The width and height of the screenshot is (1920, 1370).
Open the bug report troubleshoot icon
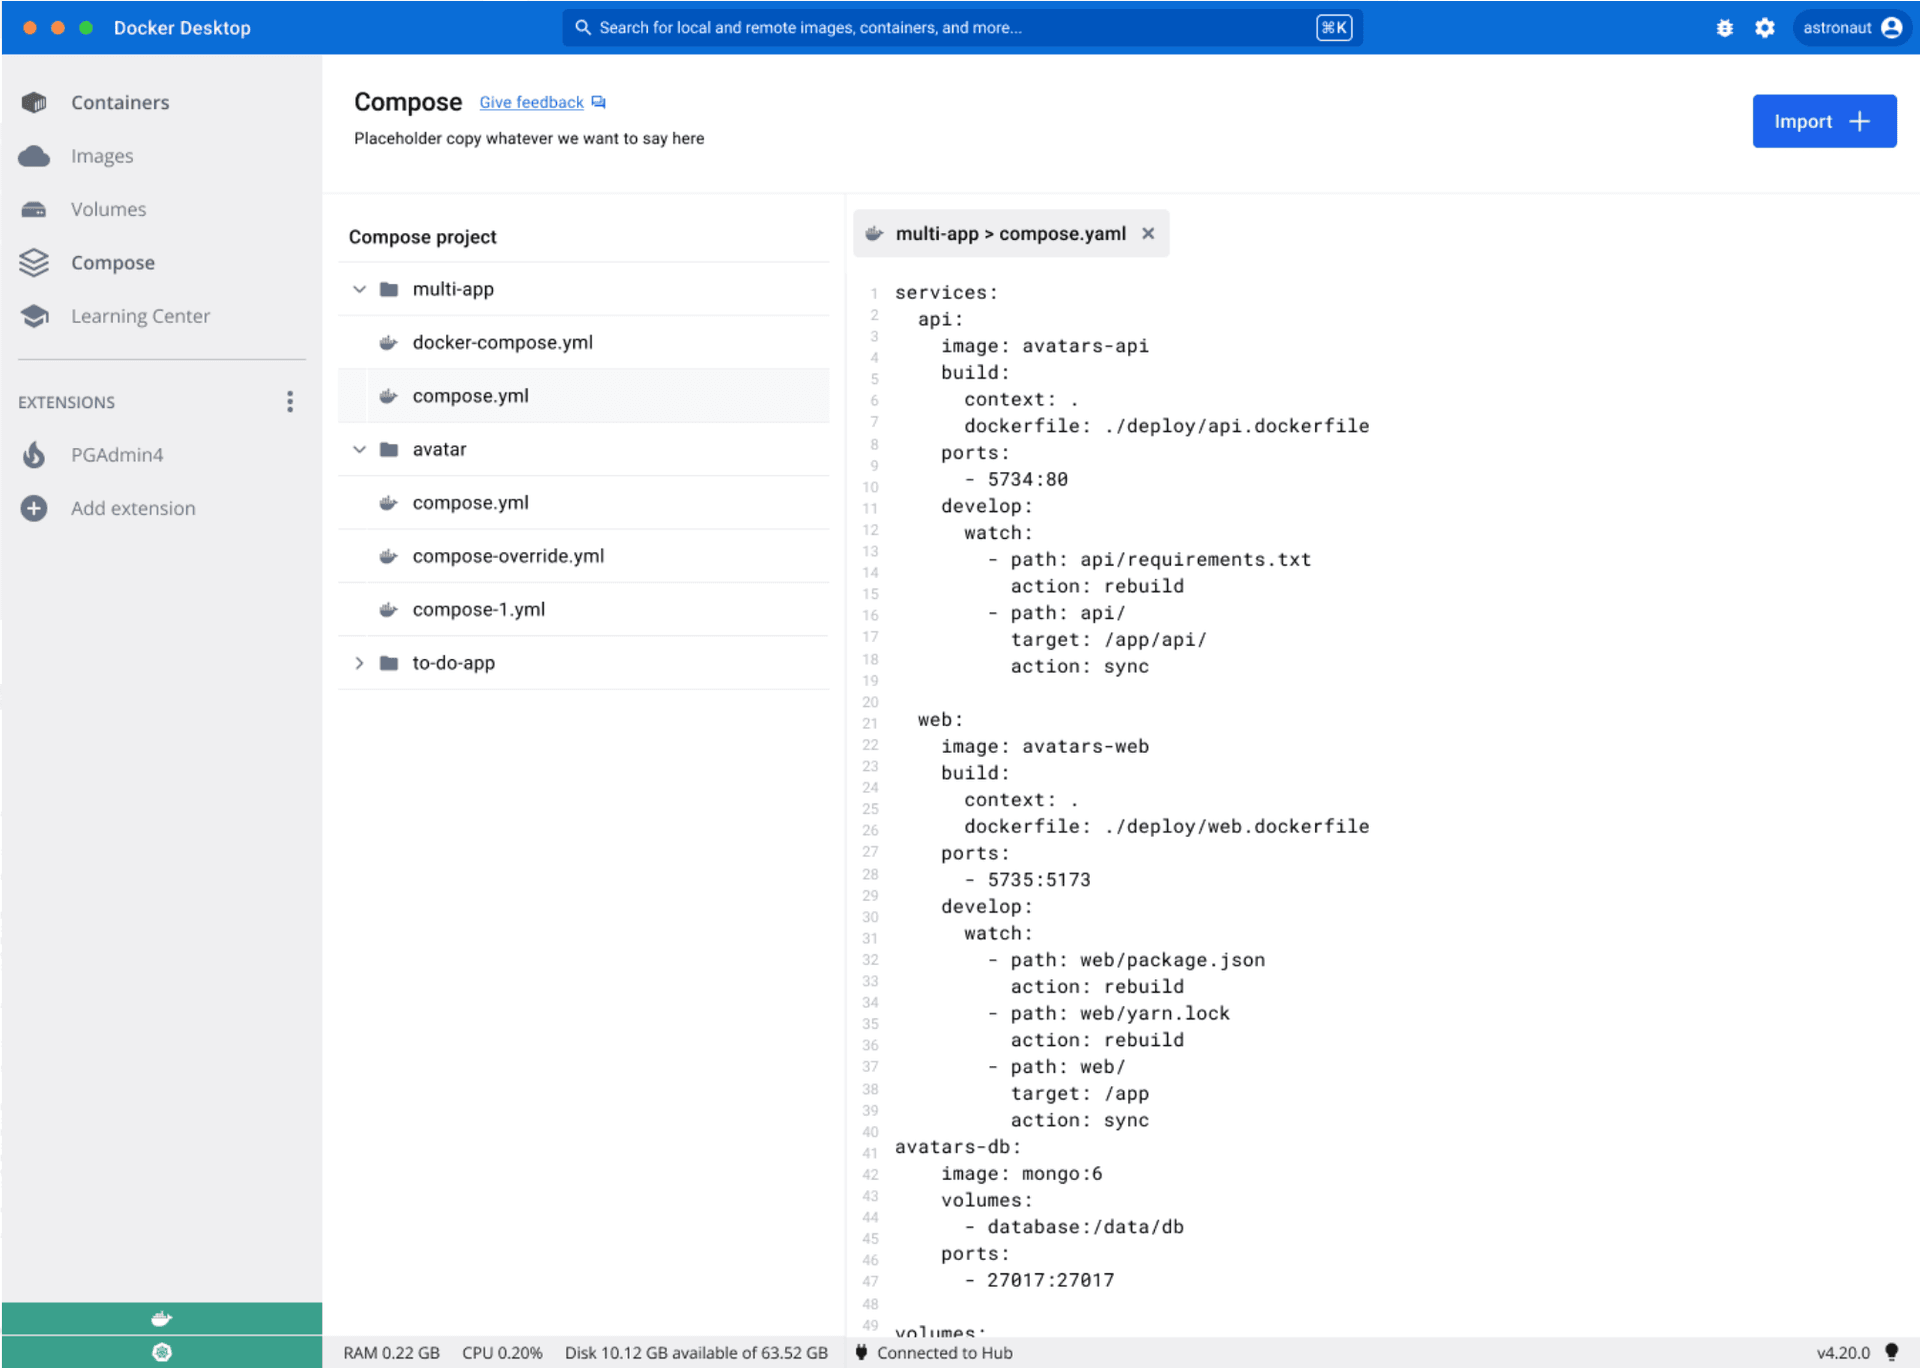tap(1724, 28)
